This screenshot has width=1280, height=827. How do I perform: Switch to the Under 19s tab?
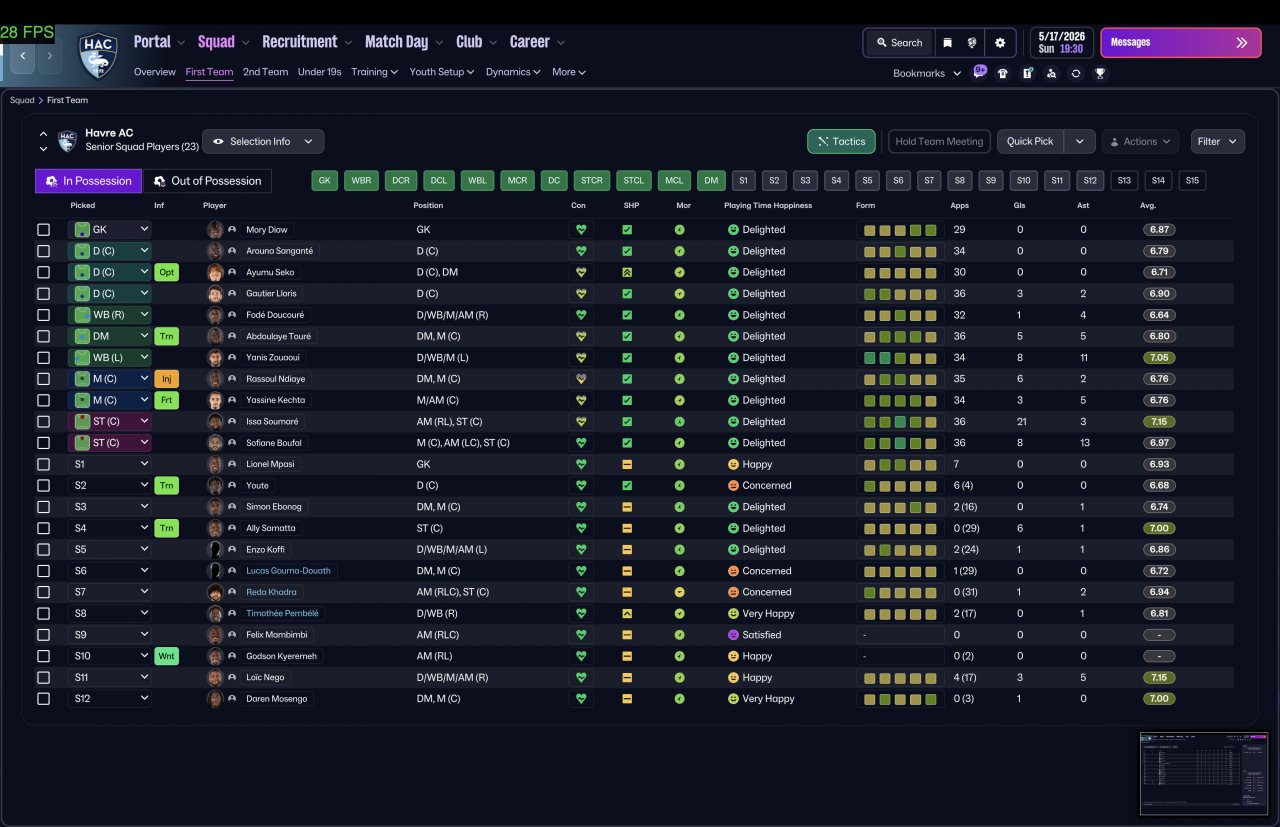(x=319, y=72)
